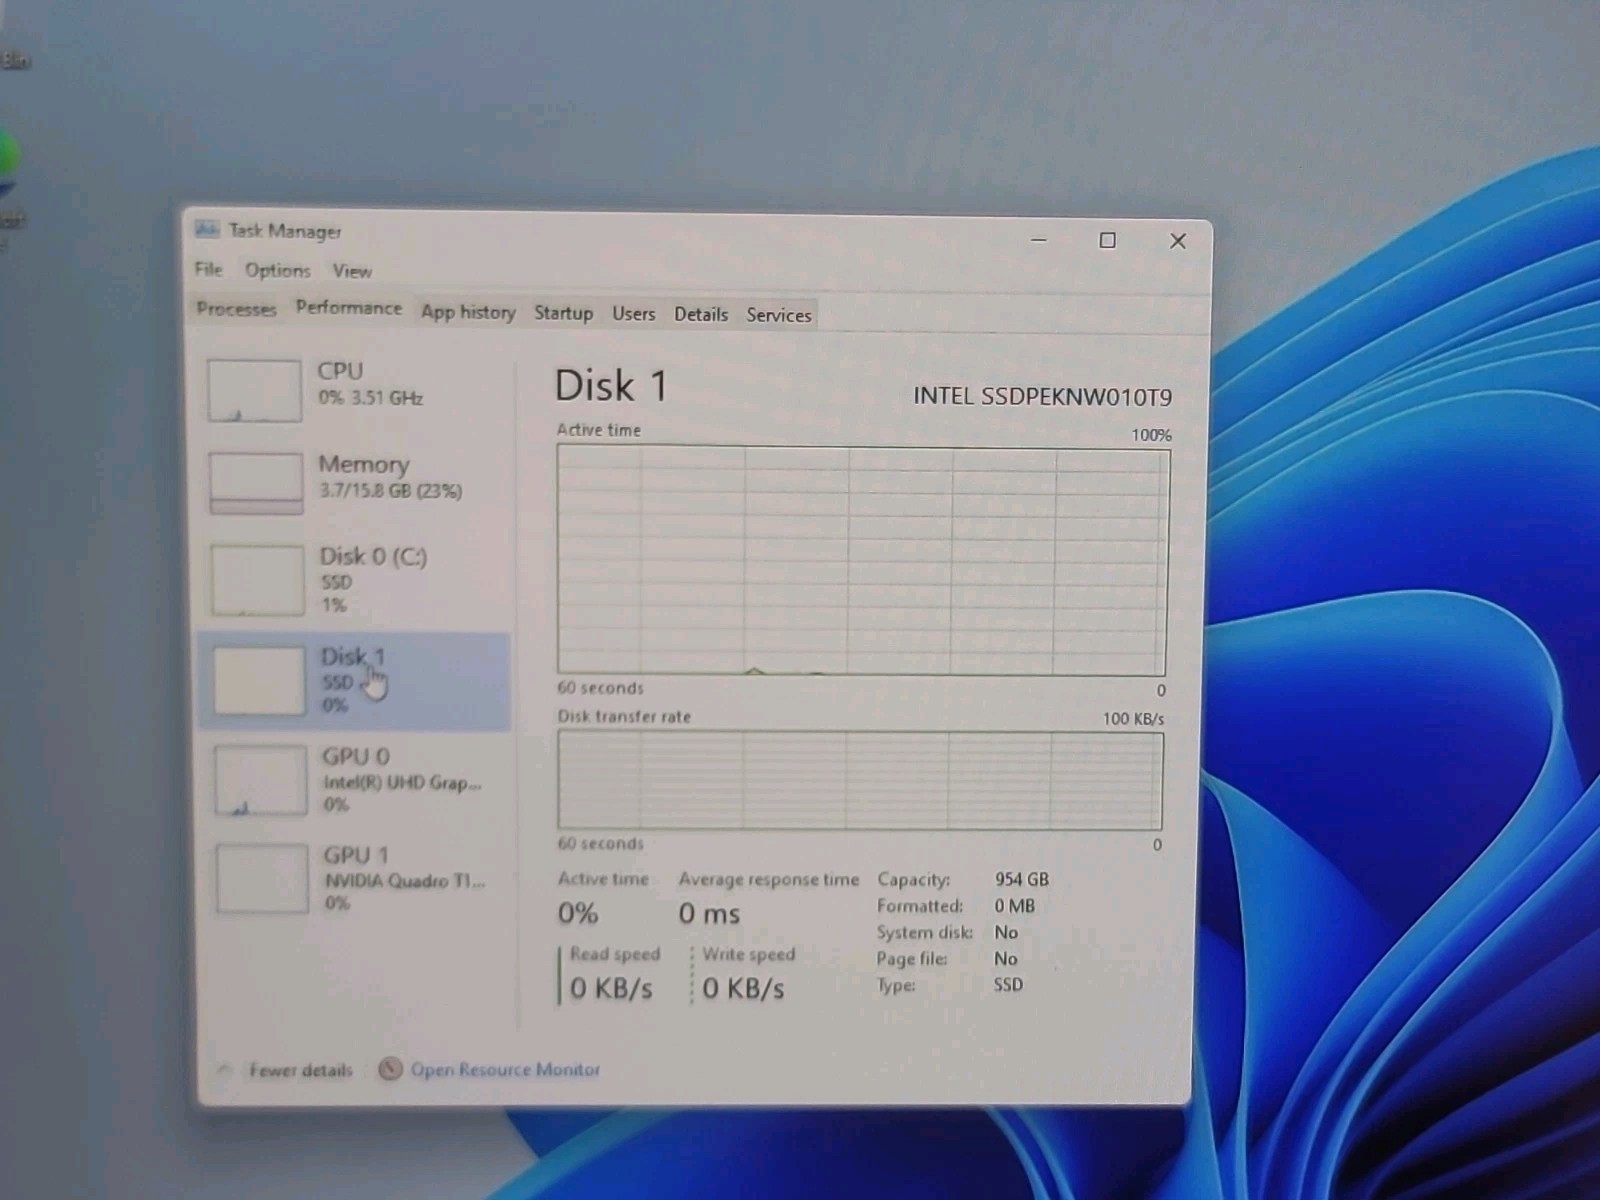Click Open Resource Monitor link
This screenshot has height=1200, width=1600.
(x=505, y=1070)
